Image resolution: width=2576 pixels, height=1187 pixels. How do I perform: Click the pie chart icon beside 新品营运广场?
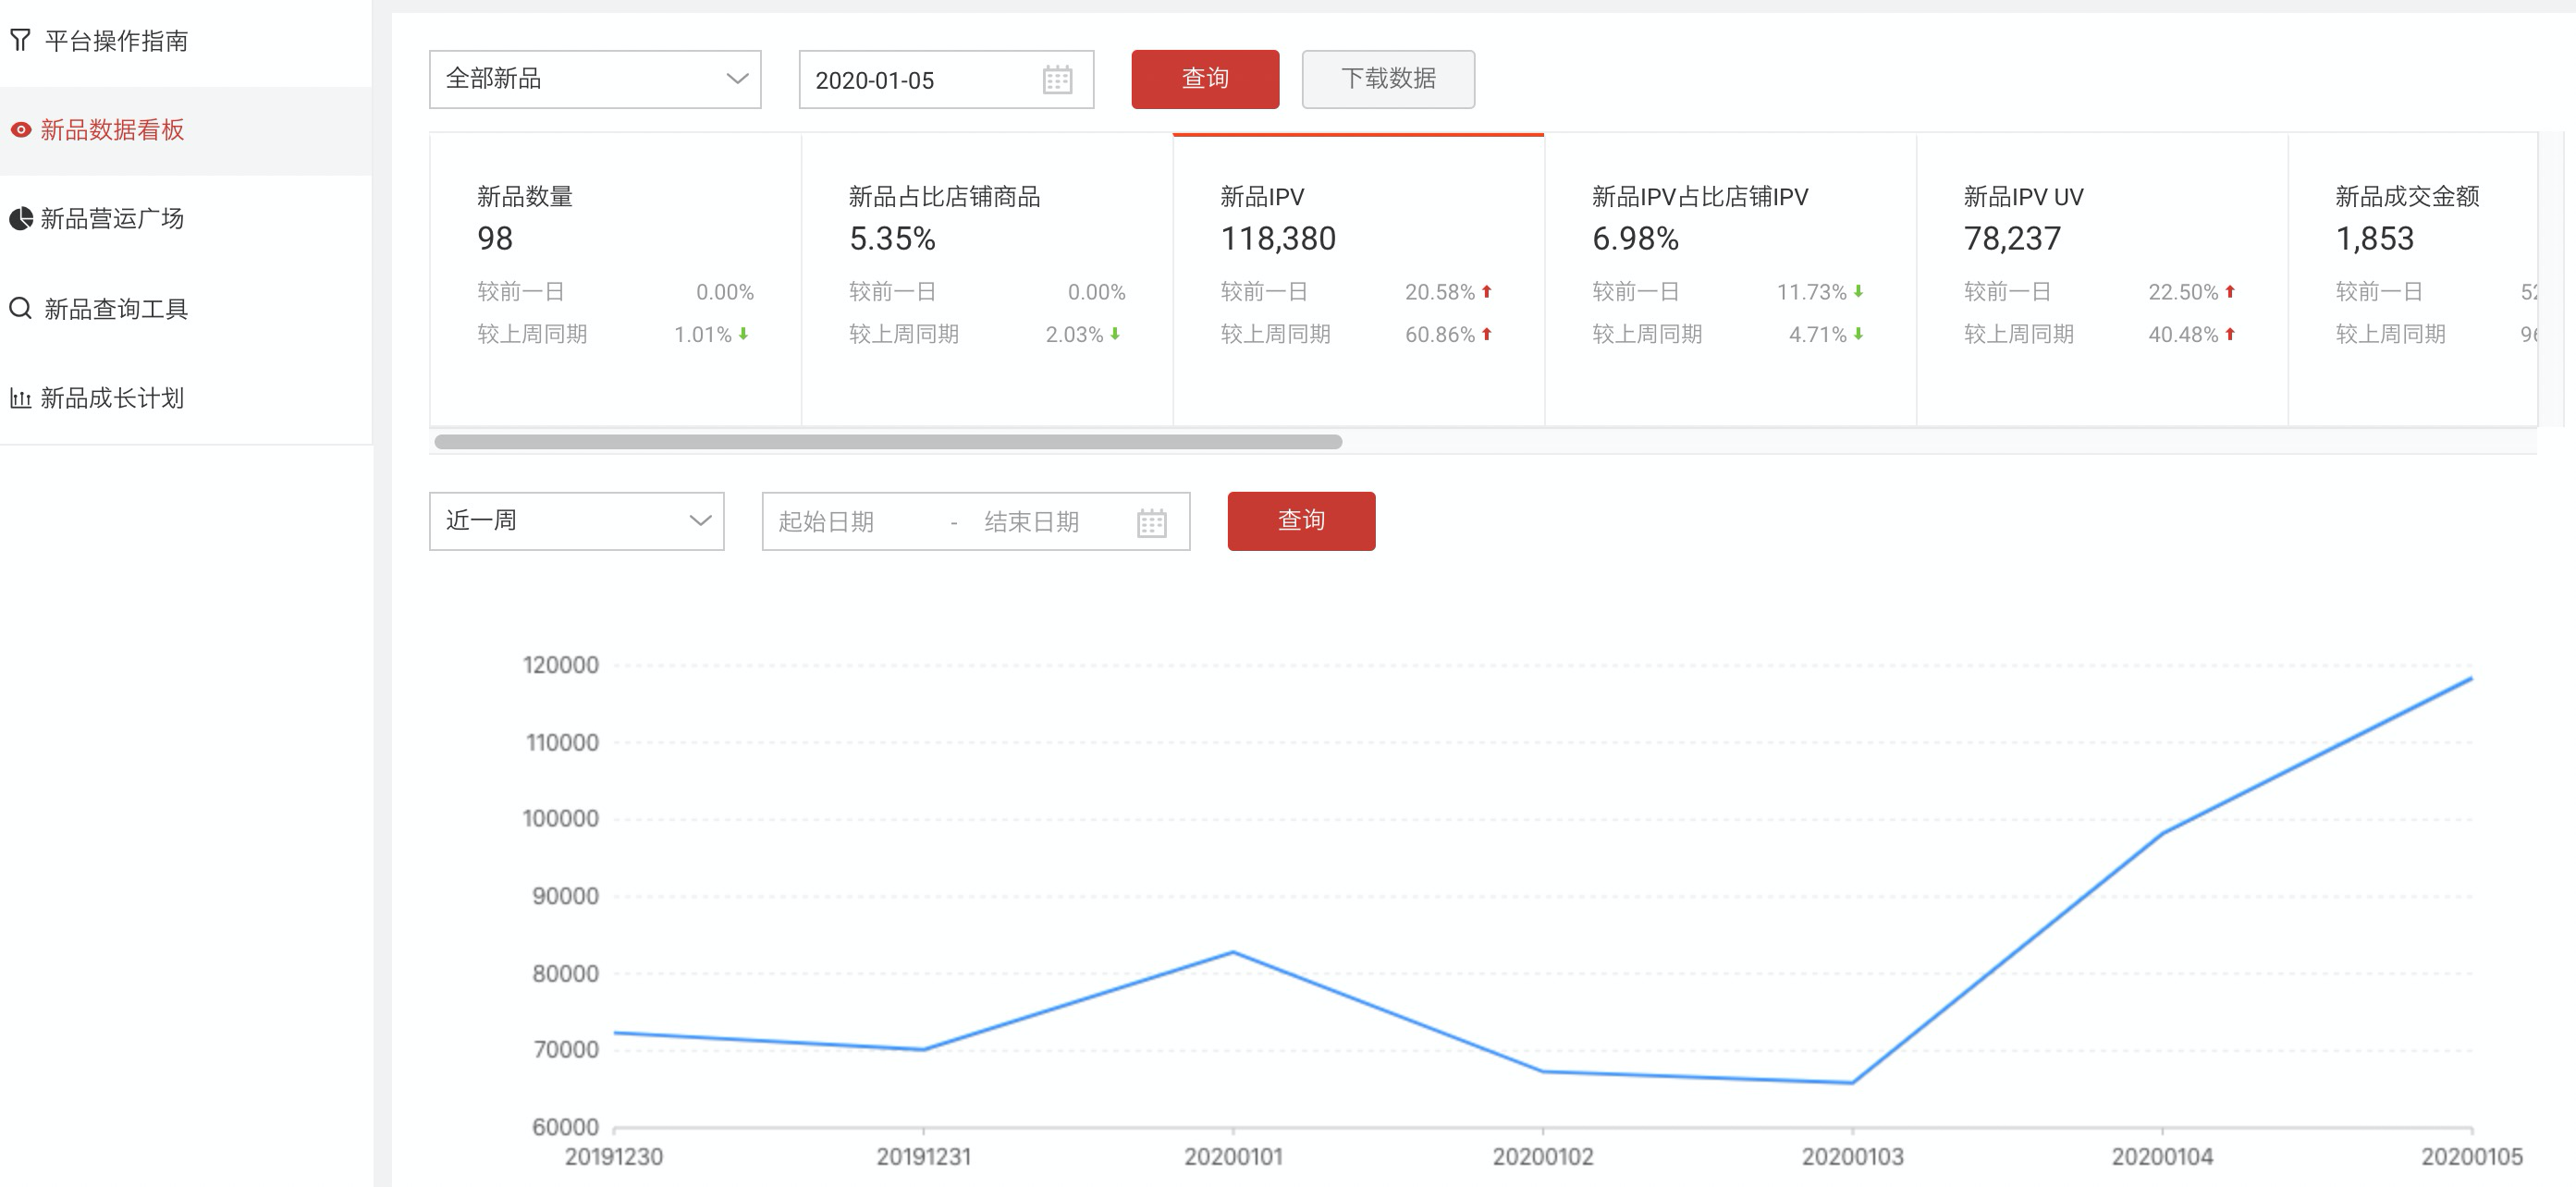coord(20,219)
